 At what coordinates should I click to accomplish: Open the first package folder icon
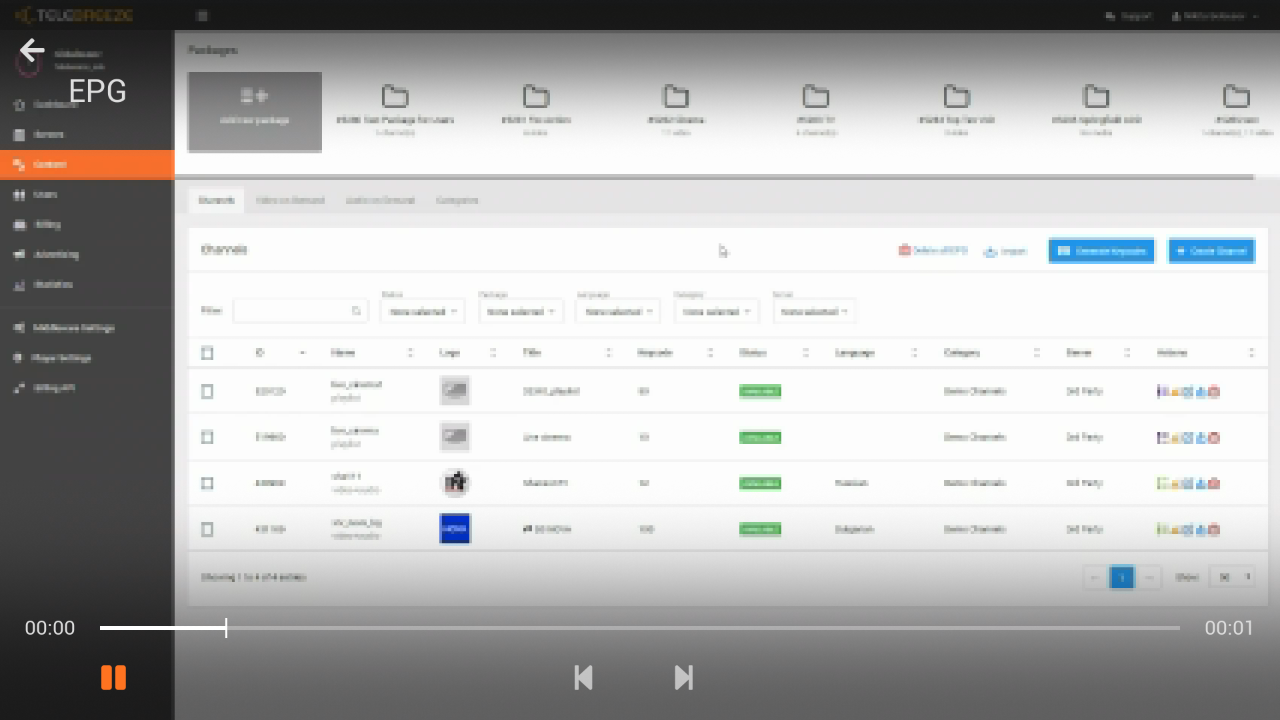395,97
